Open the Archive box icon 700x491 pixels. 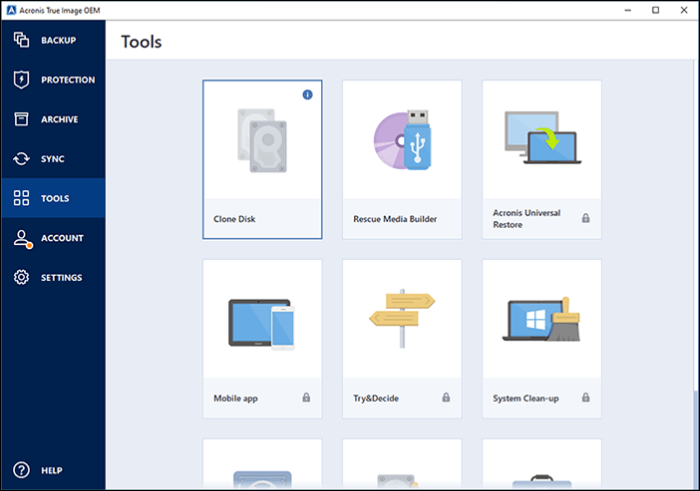coord(21,119)
